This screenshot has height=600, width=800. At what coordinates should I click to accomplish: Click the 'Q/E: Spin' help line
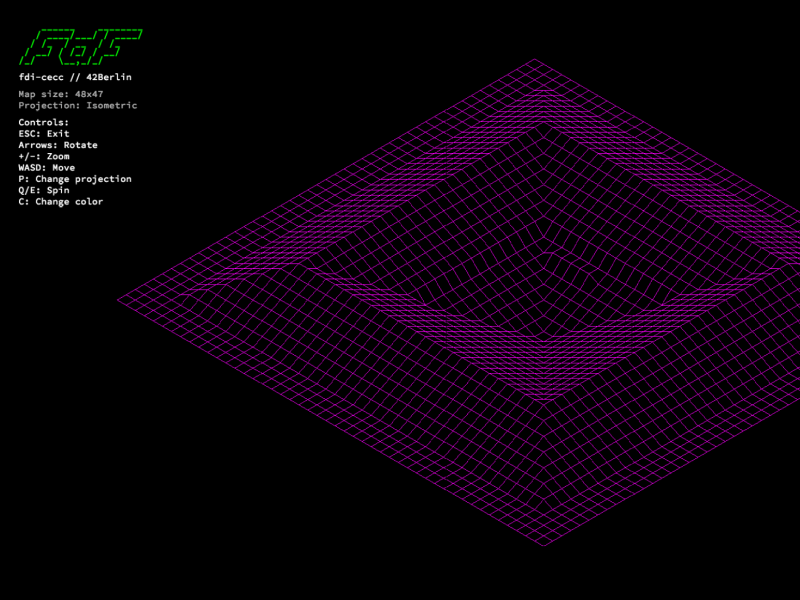point(44,190)
